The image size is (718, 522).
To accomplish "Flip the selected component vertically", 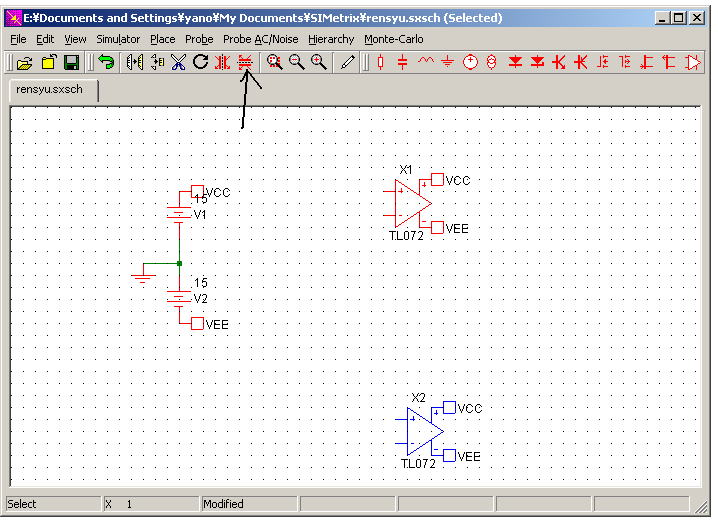I will (245, 62).
